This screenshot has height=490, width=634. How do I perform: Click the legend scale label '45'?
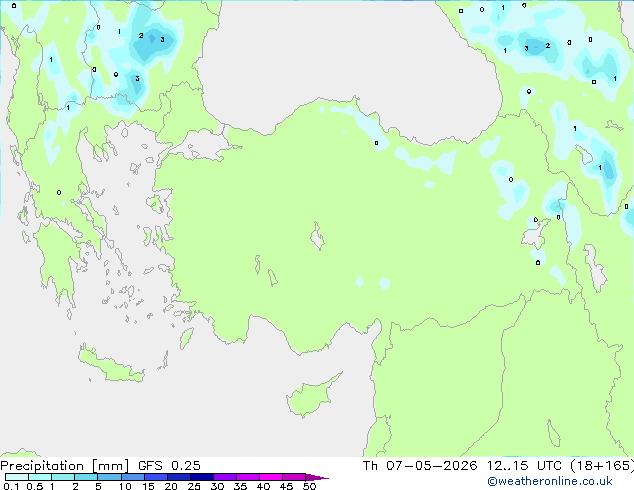click(x=287, y=486)
